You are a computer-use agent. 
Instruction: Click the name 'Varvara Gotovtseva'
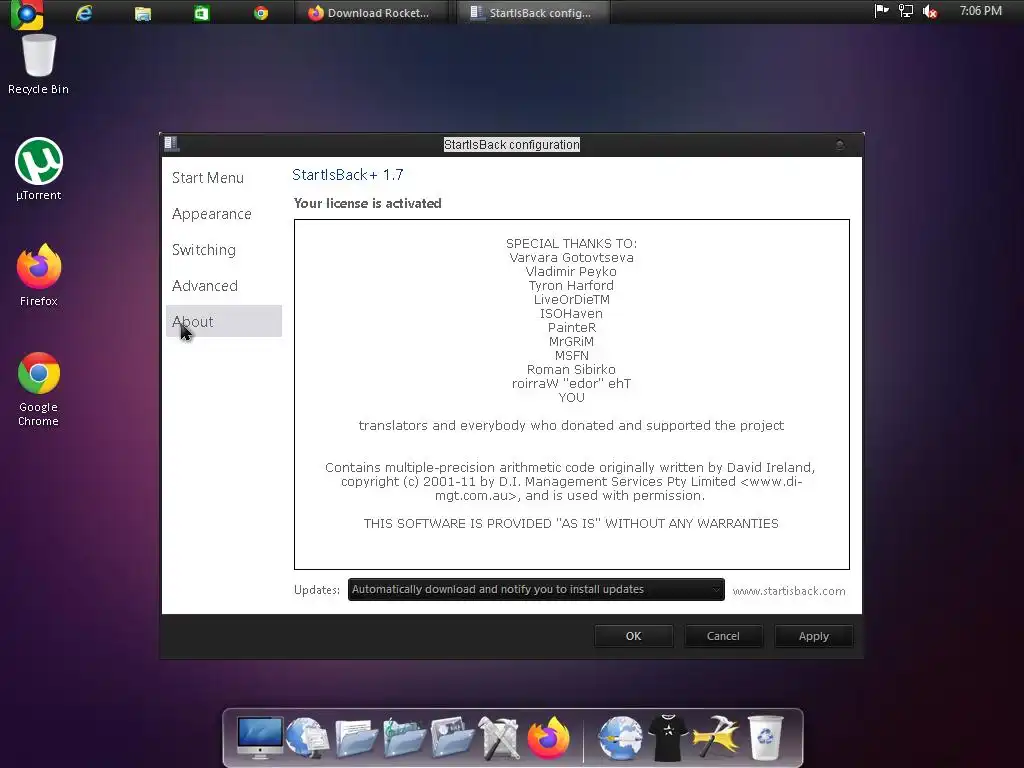[x=571, y=257]
